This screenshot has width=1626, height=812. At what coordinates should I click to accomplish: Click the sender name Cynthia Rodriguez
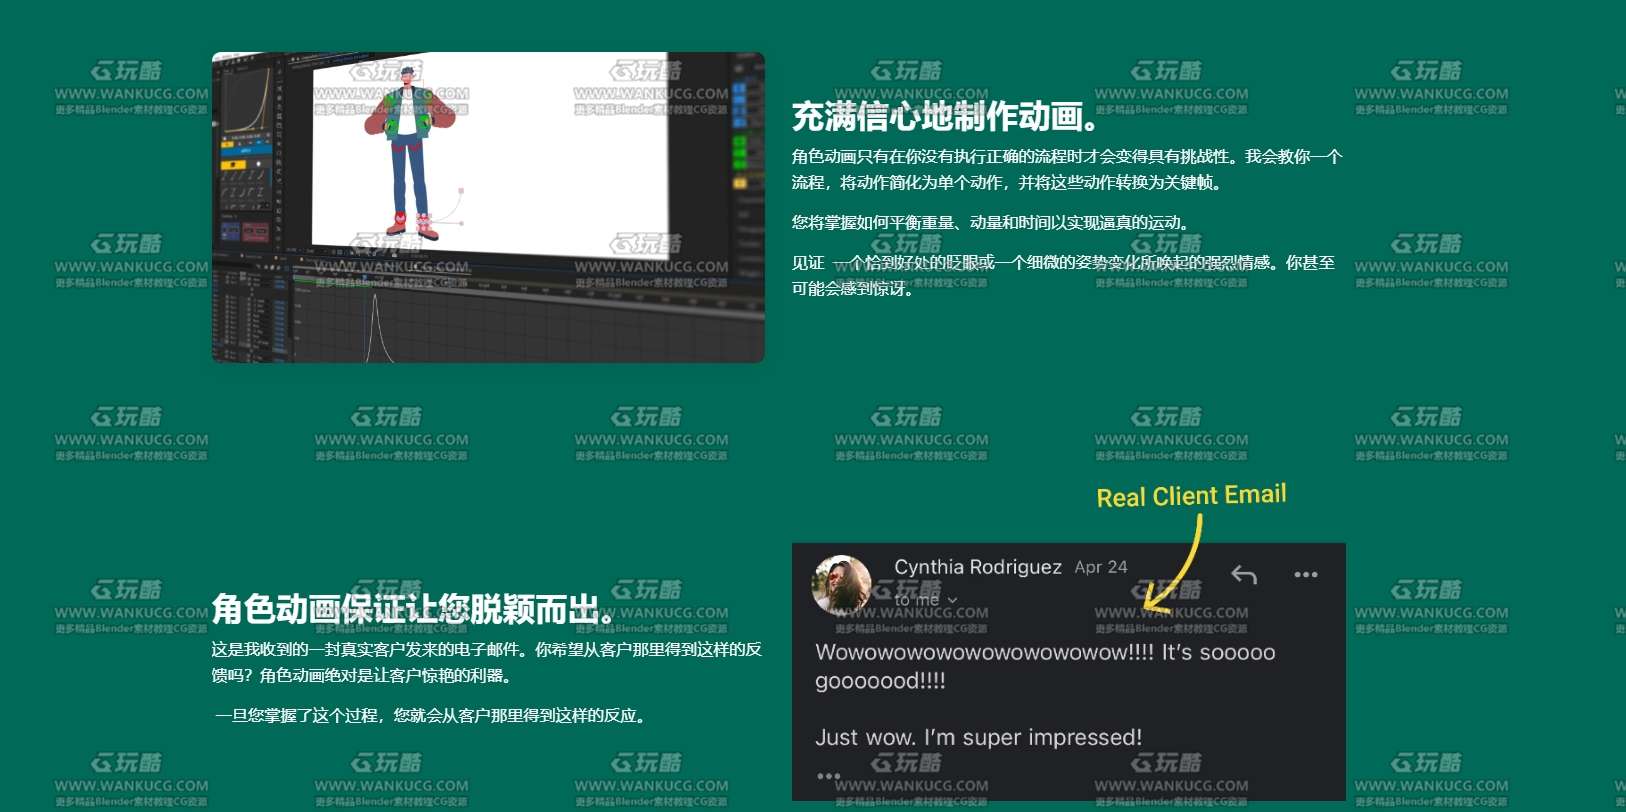tap(978, 567)
